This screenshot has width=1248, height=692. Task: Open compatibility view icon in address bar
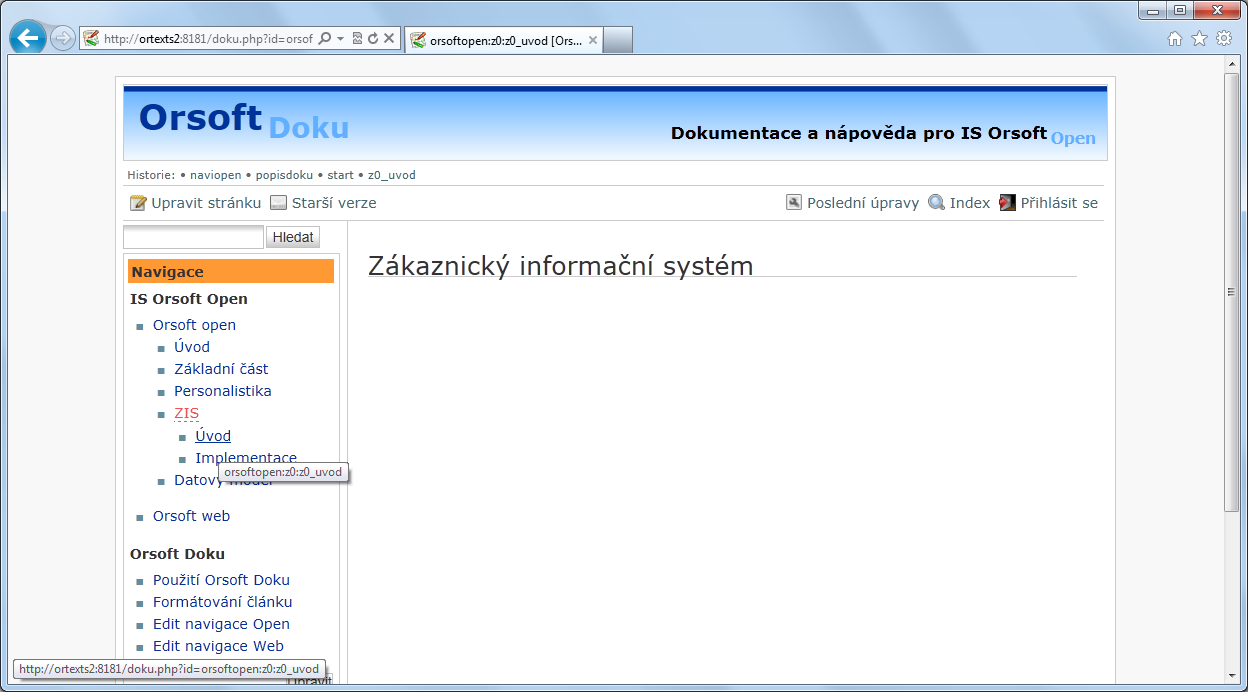(x=357, y=39)
